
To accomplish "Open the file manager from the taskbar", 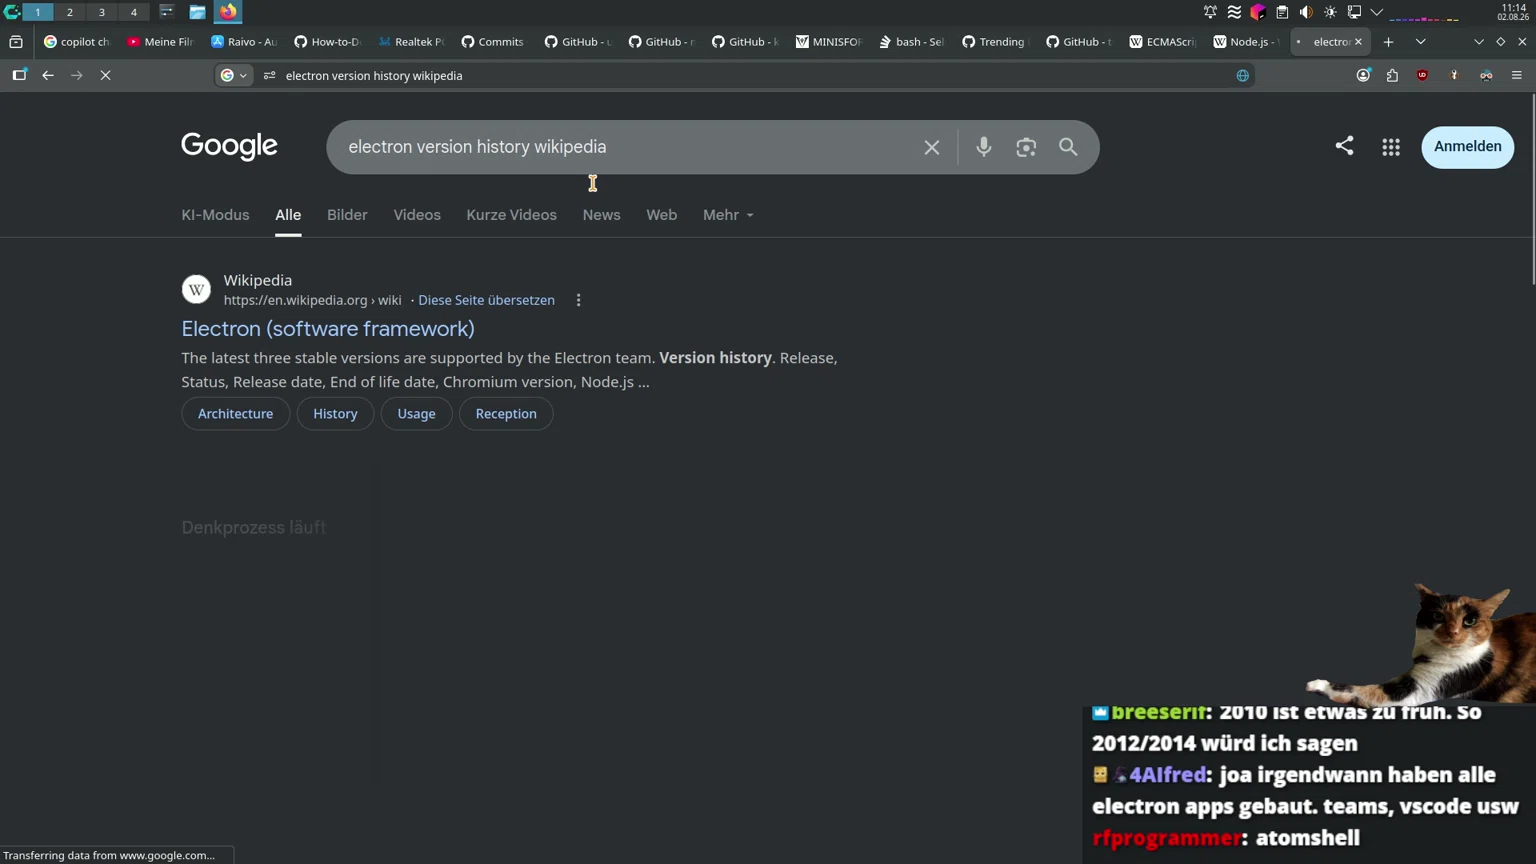I will pyautogui.click(x=197, y=12).
